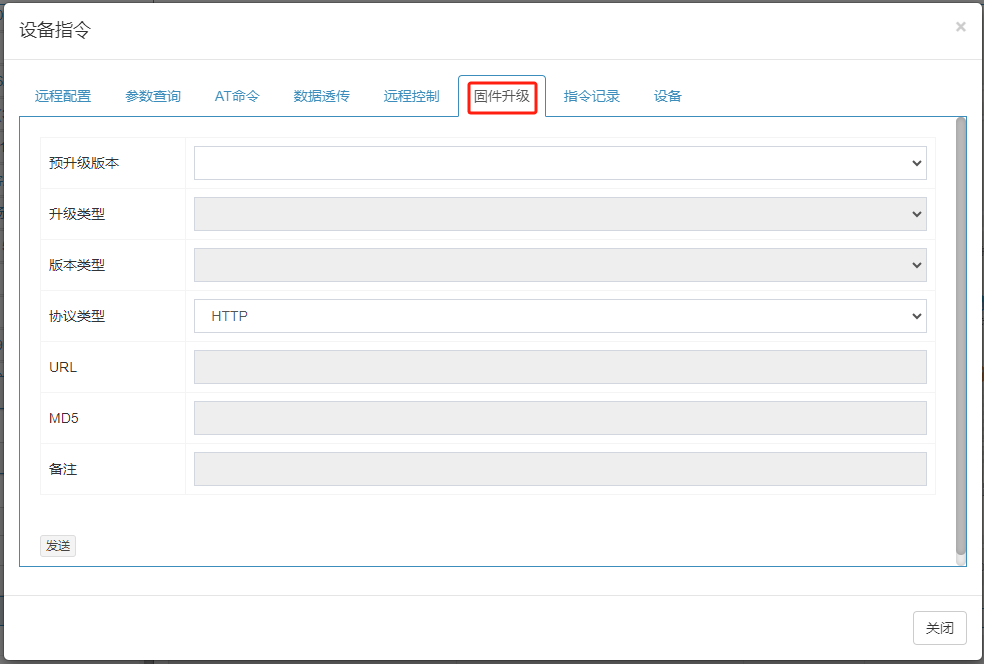The image size is (984, 664).
Task: Select the 数据透传 tab
Action: coord(322,97)
